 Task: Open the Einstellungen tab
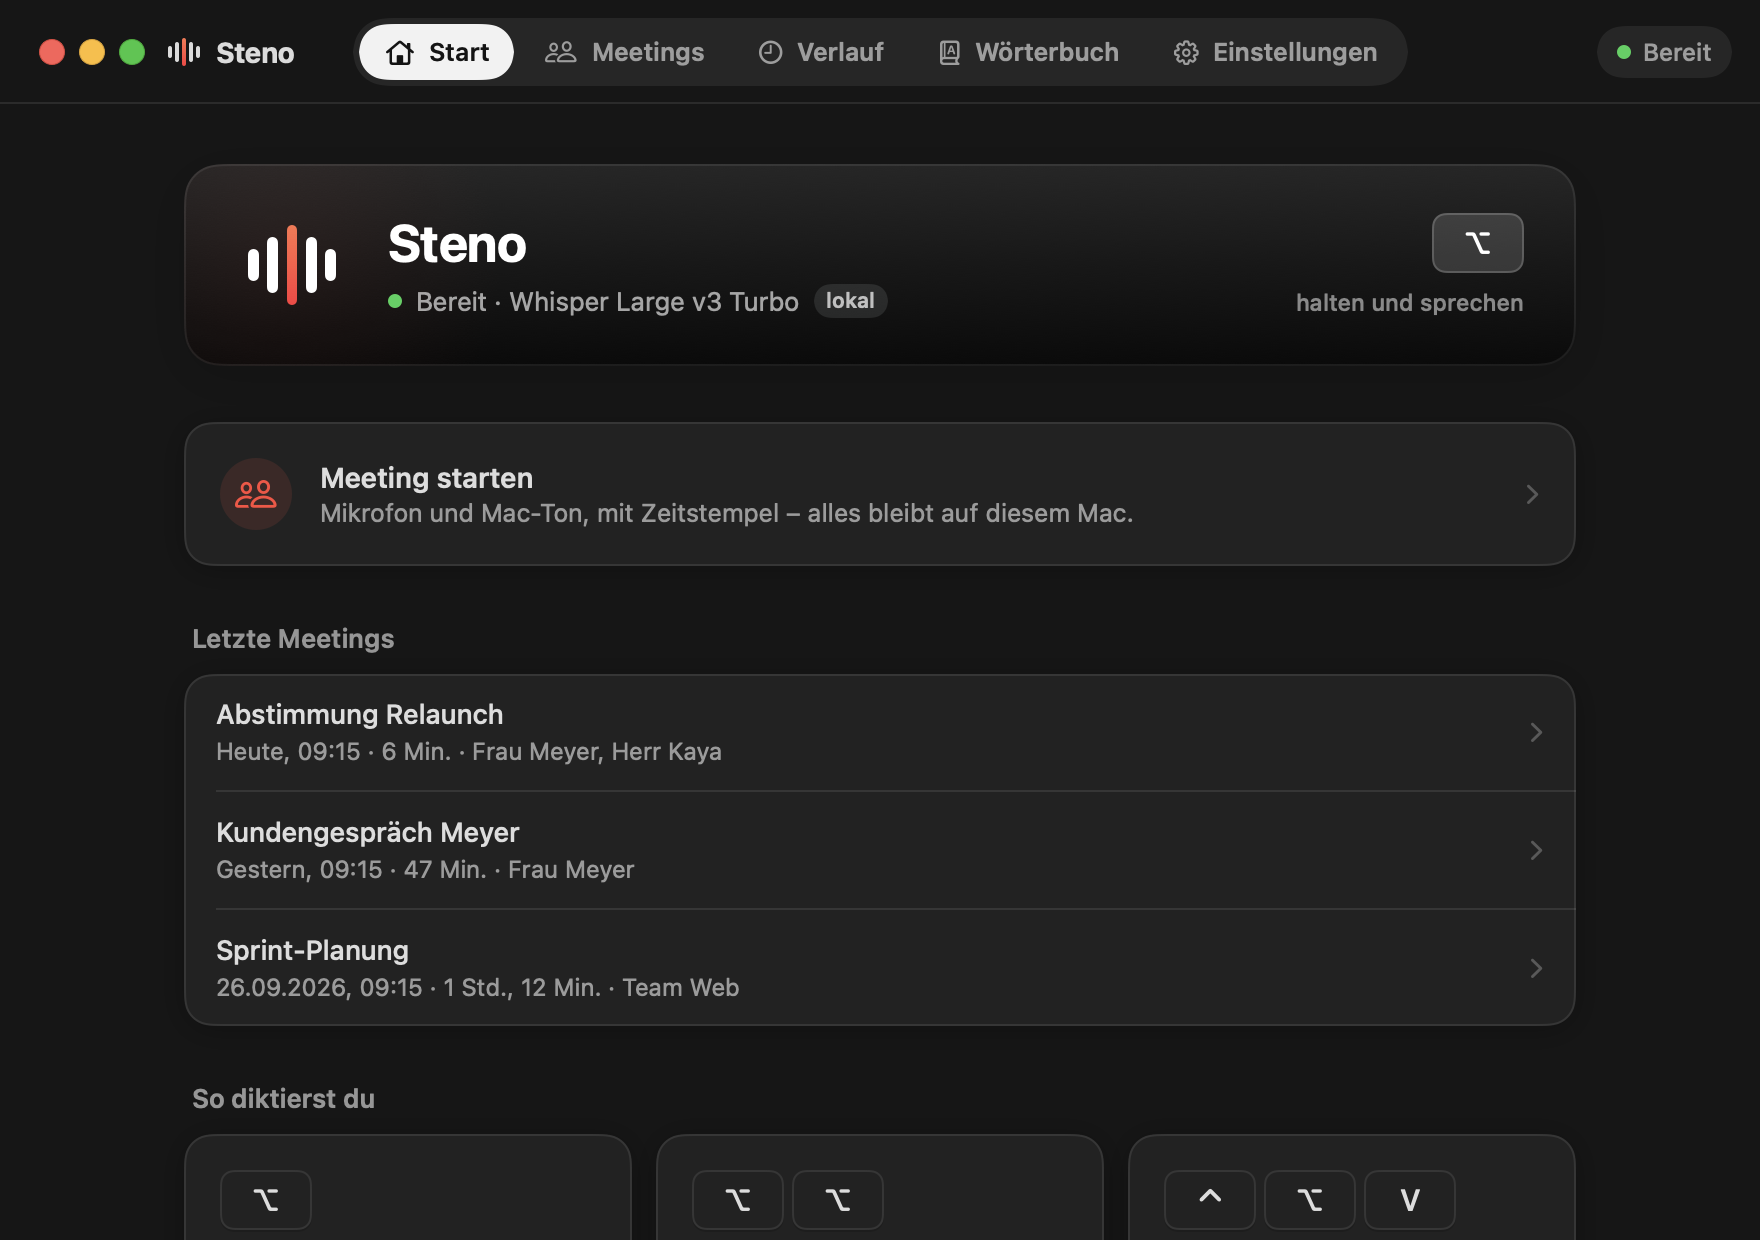tap(1275, 52)
